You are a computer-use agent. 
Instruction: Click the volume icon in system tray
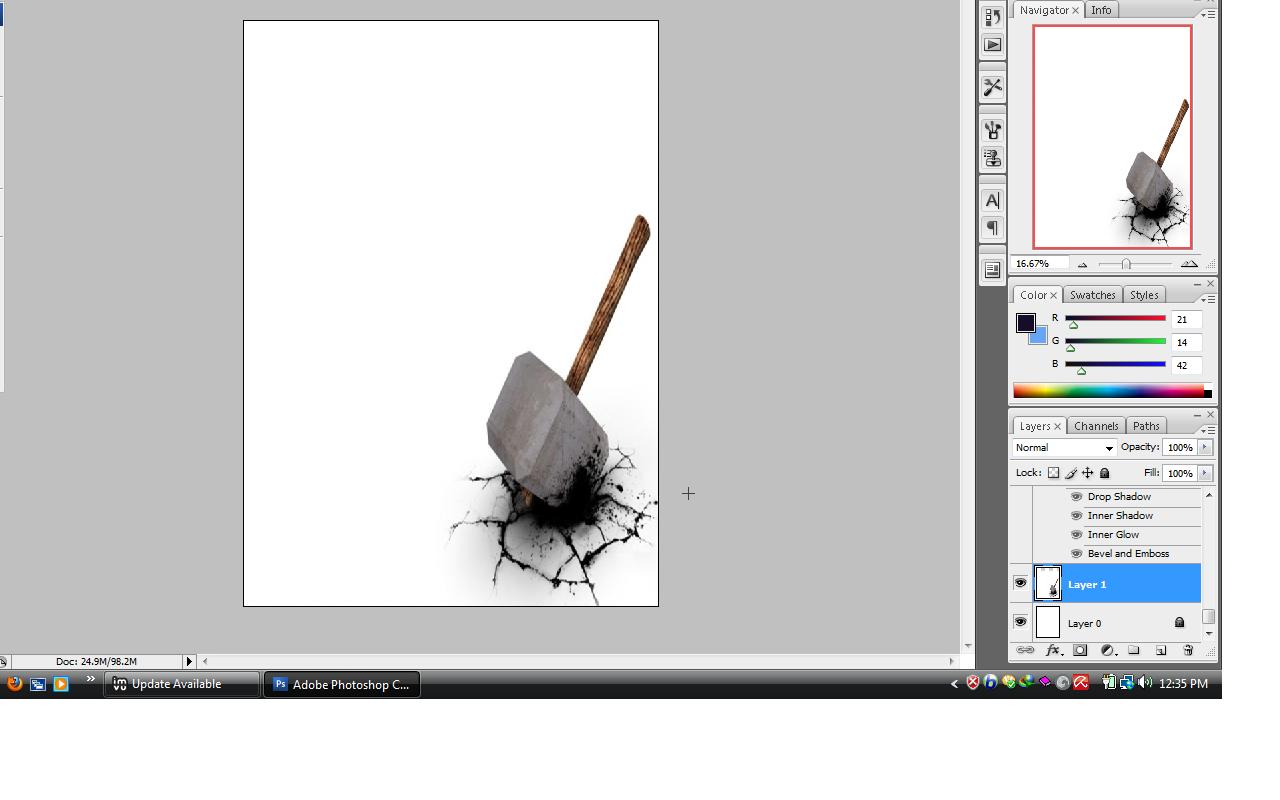[1145, 683]
